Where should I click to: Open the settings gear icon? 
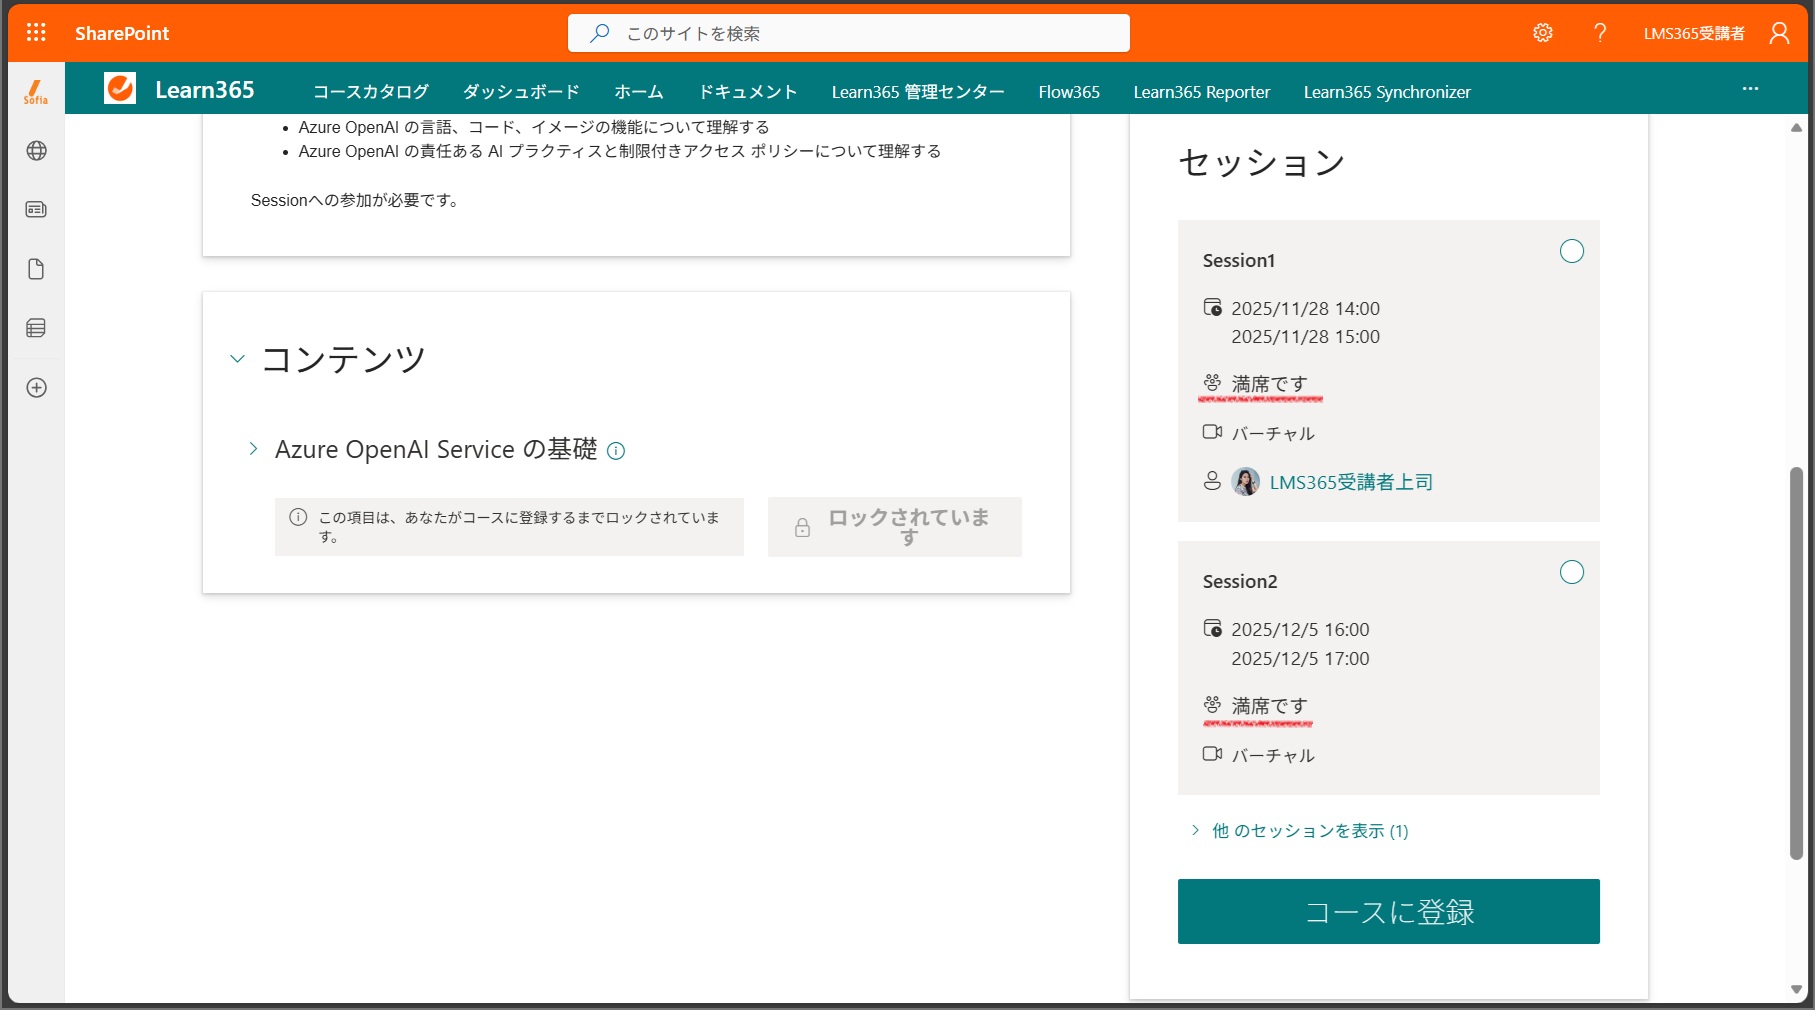coord(1543,33)
